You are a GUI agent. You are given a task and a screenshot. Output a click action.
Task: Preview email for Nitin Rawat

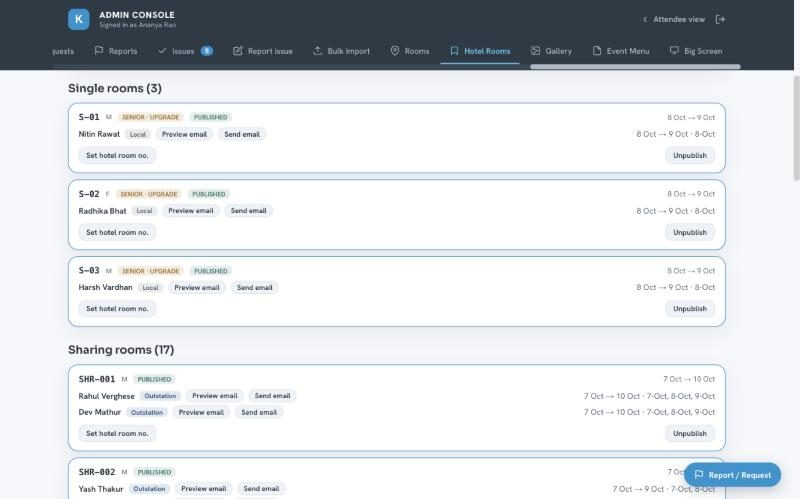pos(184,134)
